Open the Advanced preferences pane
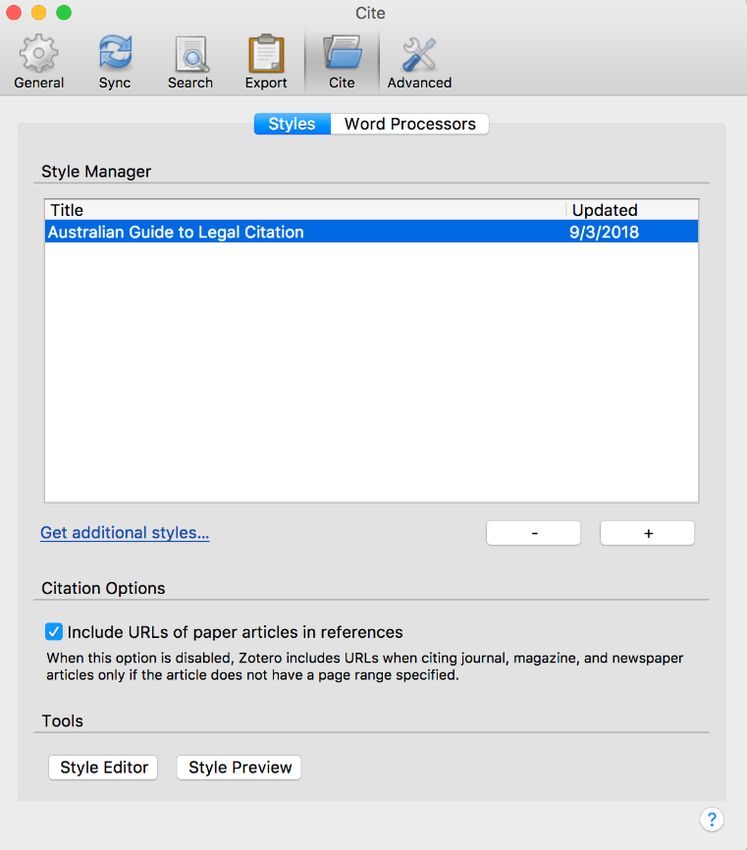Viewport: 747px width, 850px height. (x=419, y=62)
